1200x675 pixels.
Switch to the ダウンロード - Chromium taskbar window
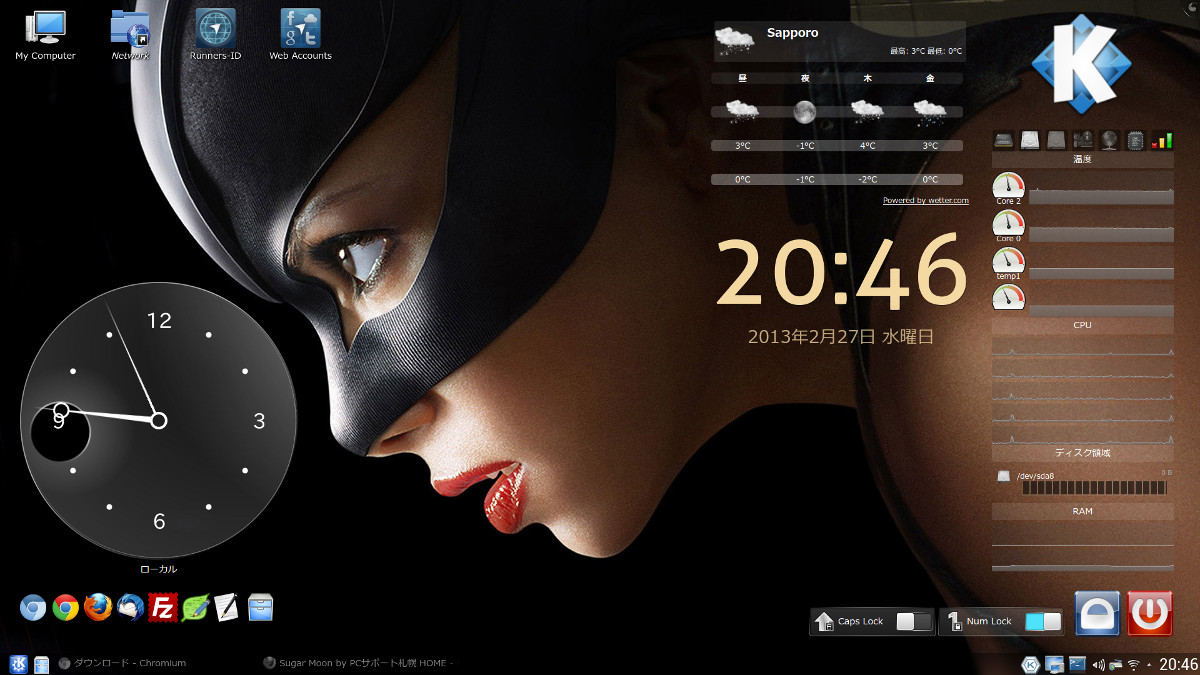pyautogui.click(x=123, y=663)
